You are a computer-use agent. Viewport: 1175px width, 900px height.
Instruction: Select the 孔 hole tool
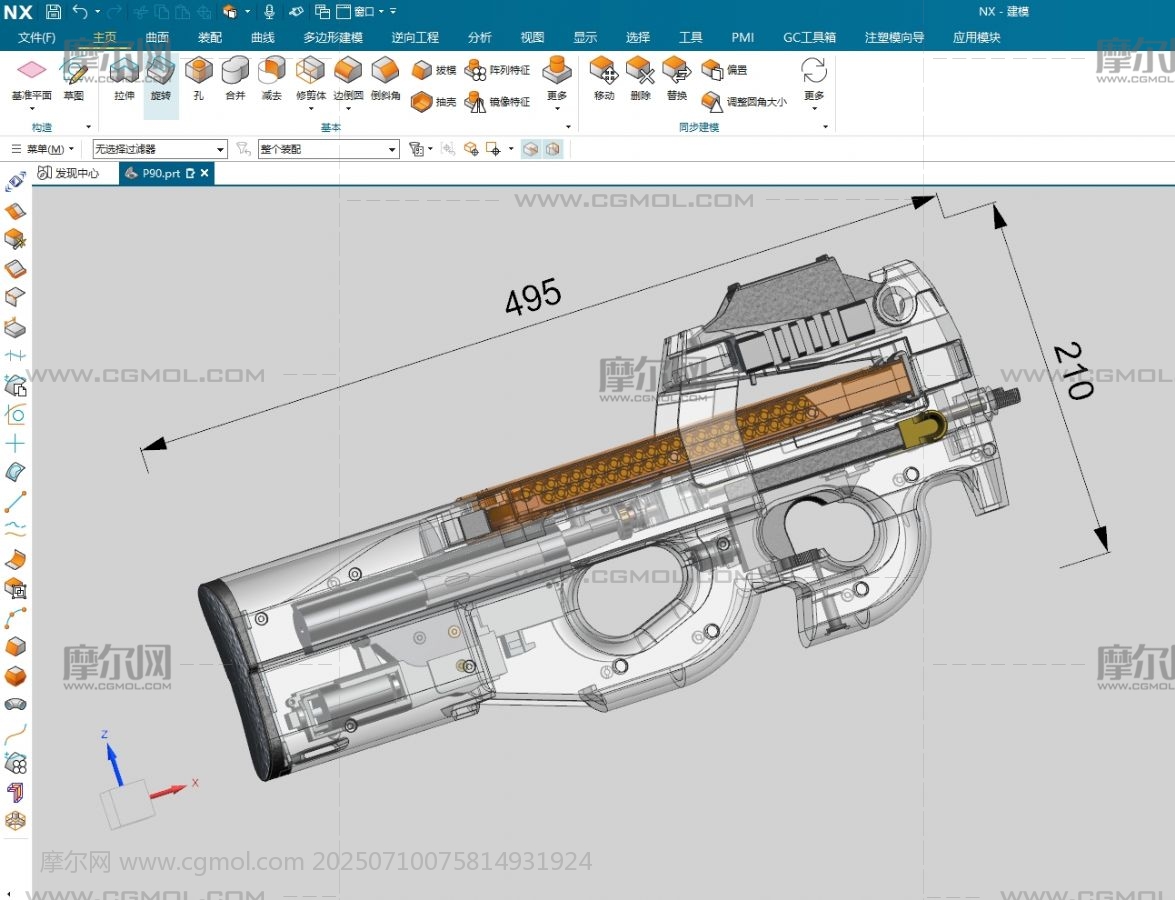point(199,80)
